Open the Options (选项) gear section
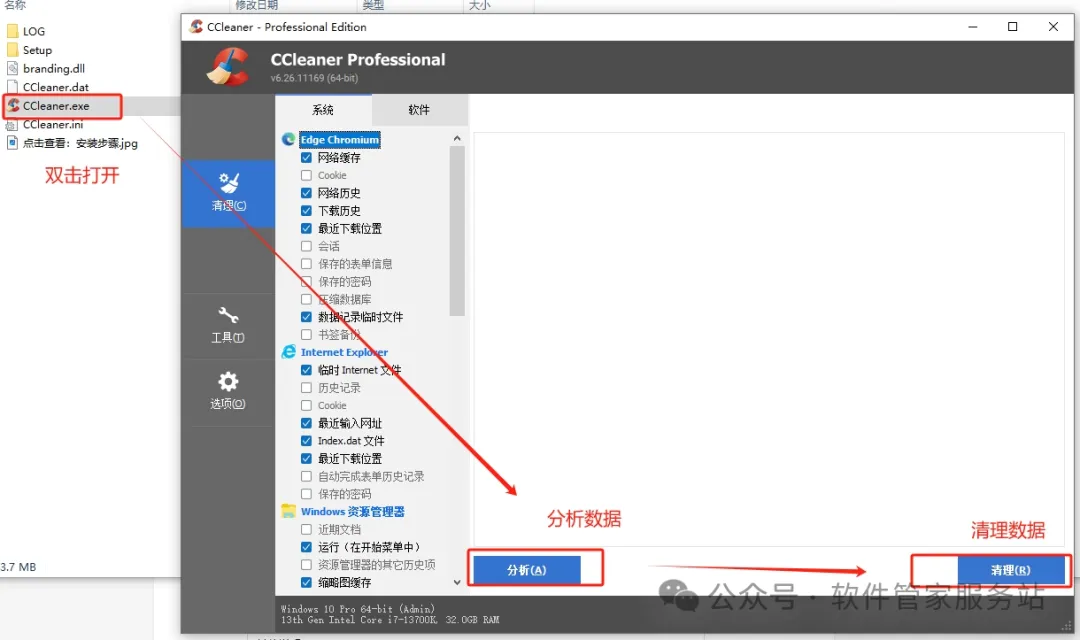Image resolution: width=1080 pixels, height=640 pixels. coord(228,391)
